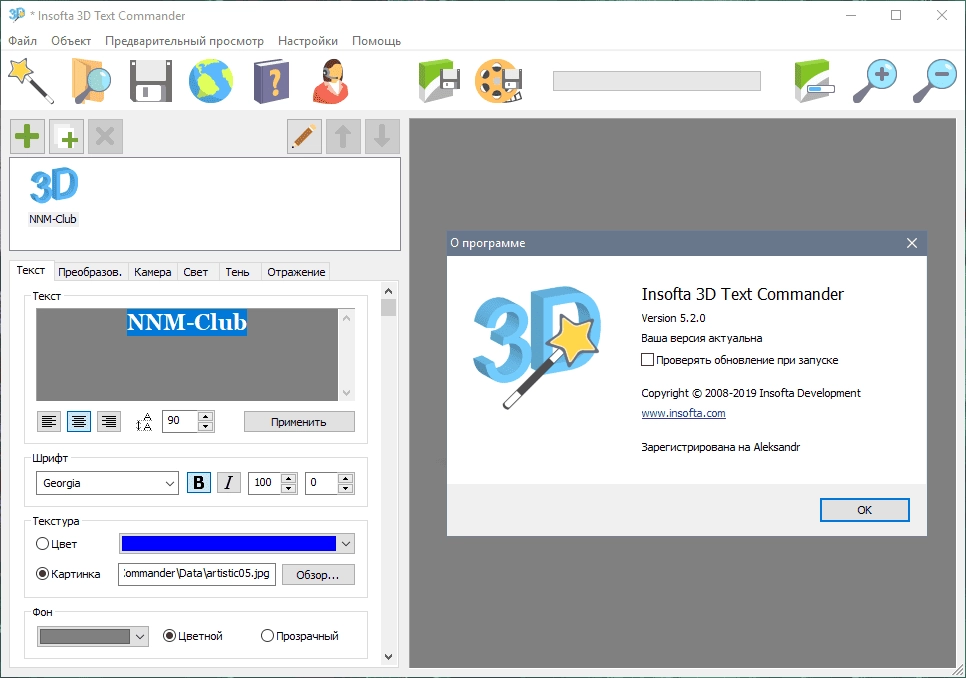
Task: Open the Файл menu
Action: pos(23,41)
